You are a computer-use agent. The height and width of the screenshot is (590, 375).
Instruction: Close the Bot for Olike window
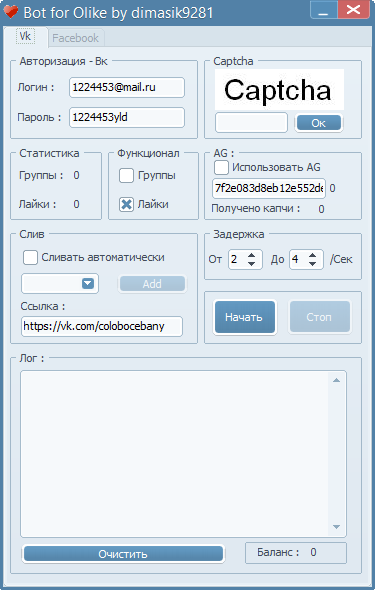pos(353,10)
